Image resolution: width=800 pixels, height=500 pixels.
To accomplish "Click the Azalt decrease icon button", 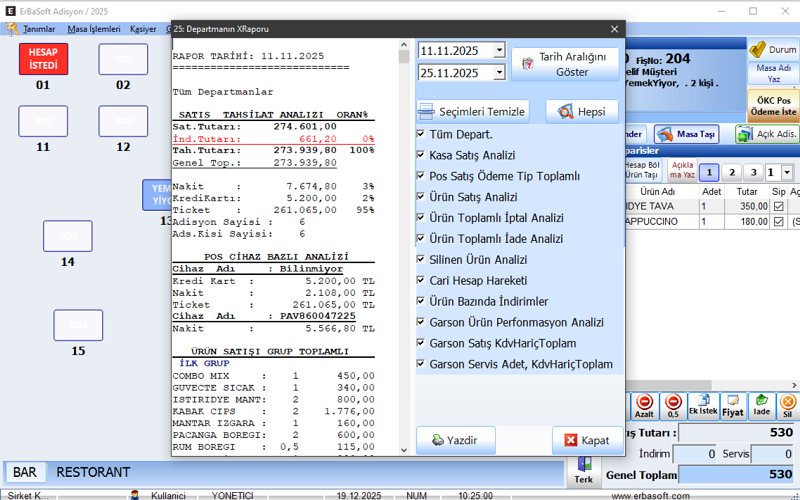I will [645, 406].
